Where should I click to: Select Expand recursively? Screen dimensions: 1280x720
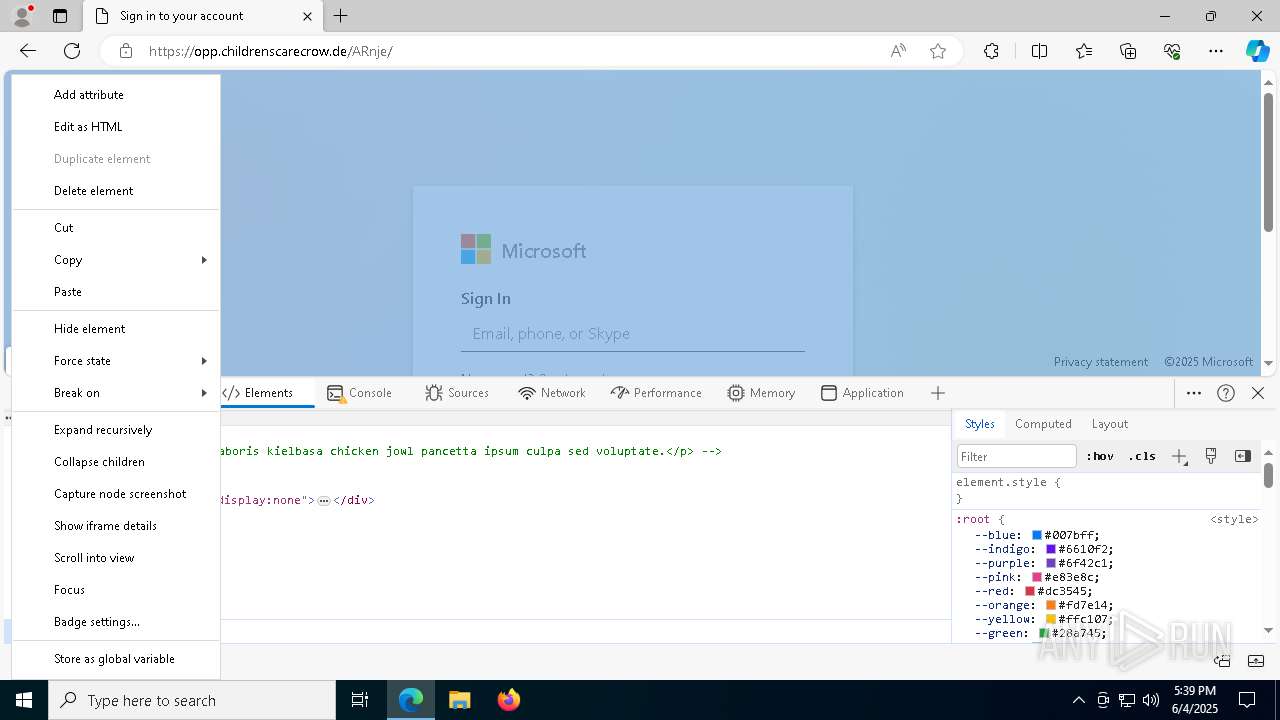tap(116, 430)
